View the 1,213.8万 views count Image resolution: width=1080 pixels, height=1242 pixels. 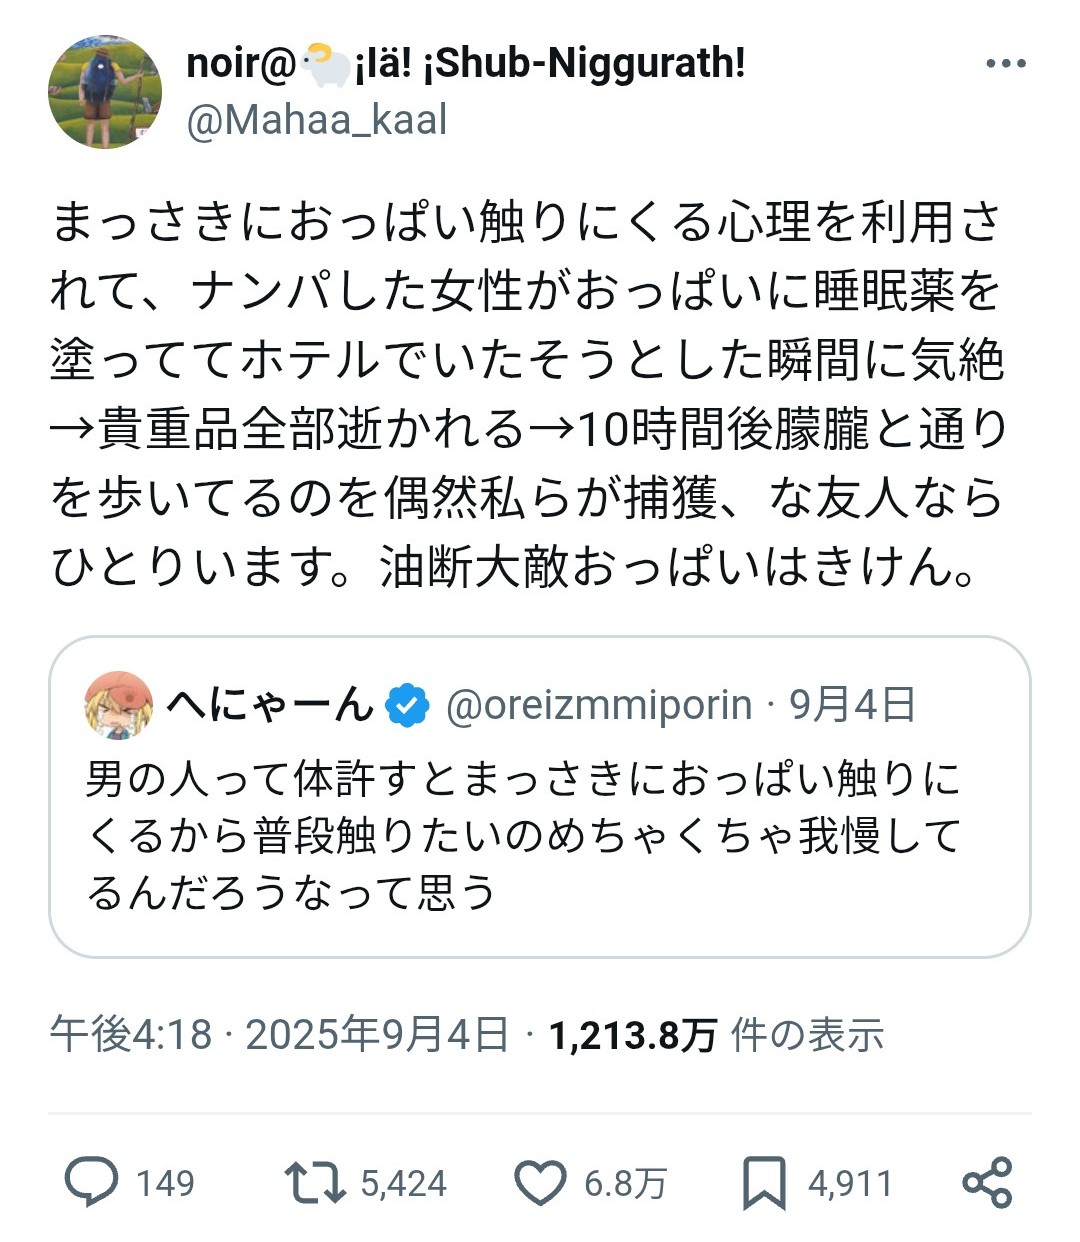click(x=632, y=1035)
